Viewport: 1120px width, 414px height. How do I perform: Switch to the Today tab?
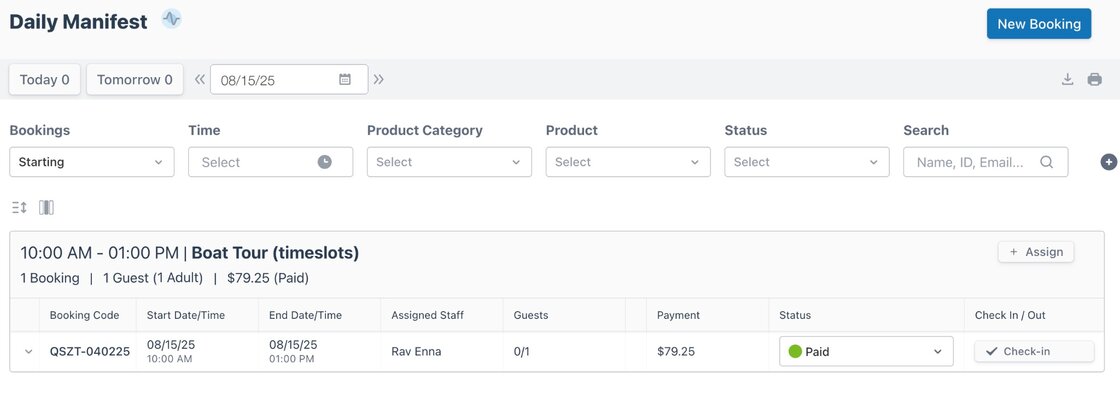coord(45,80)
